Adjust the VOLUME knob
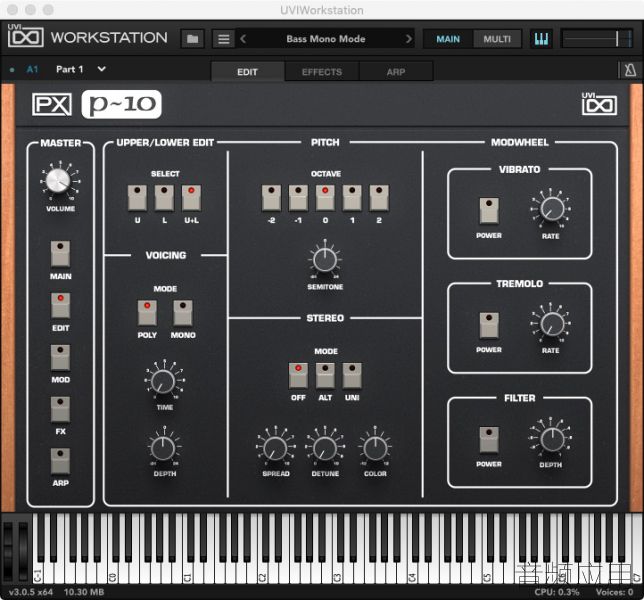The height and width of the screenshot is (600, 644). [x=58, y=181]
